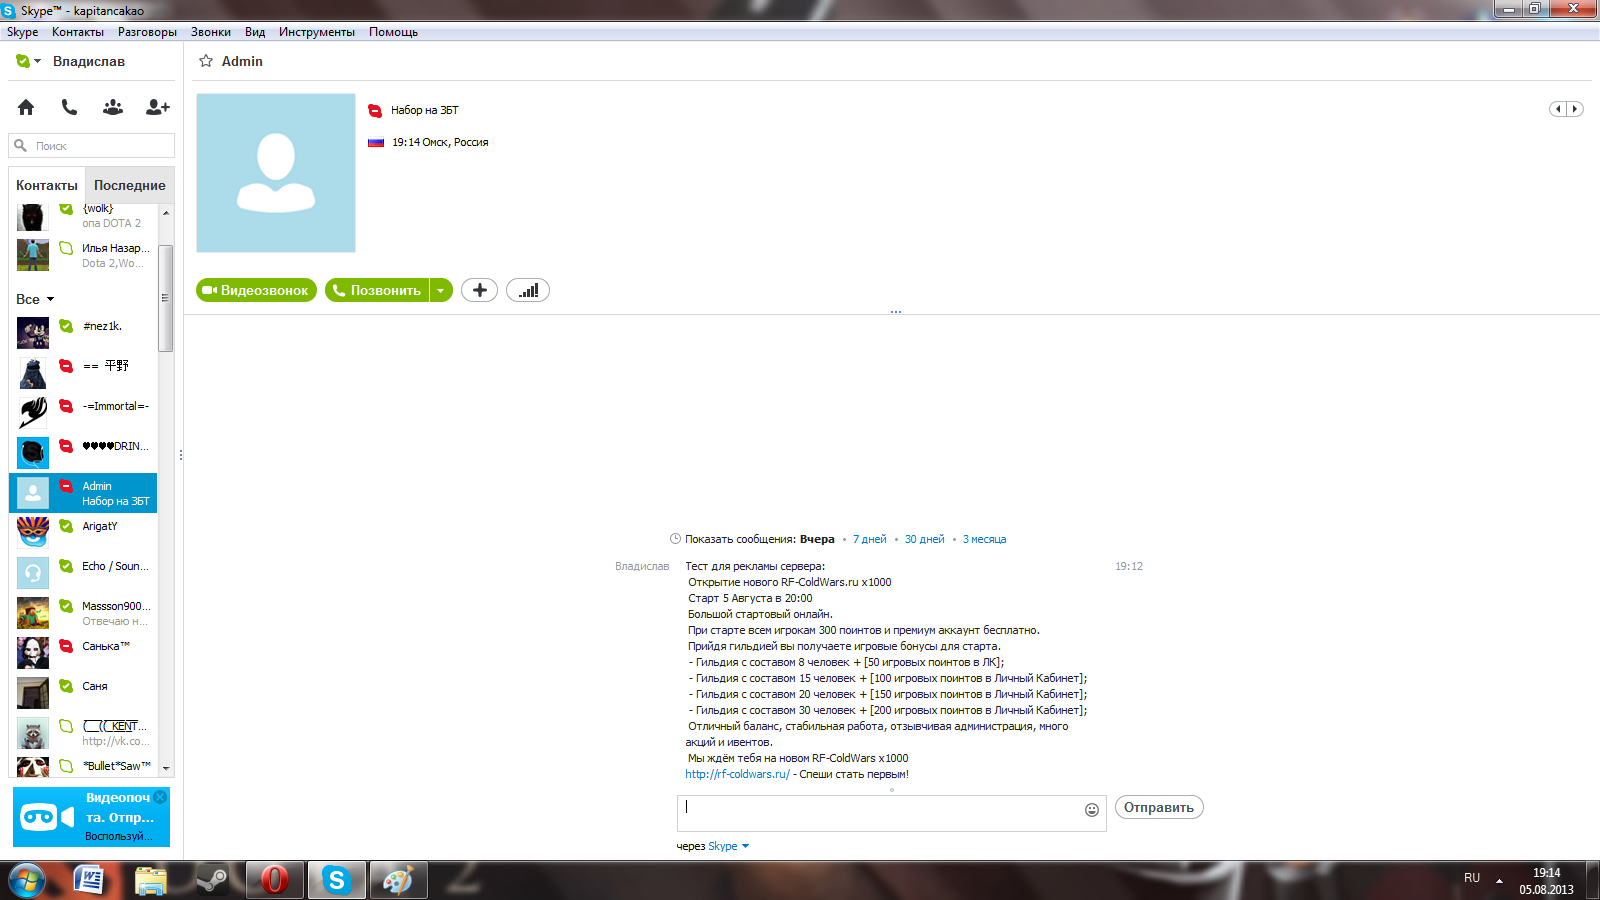Add people with the plus button

480,290
